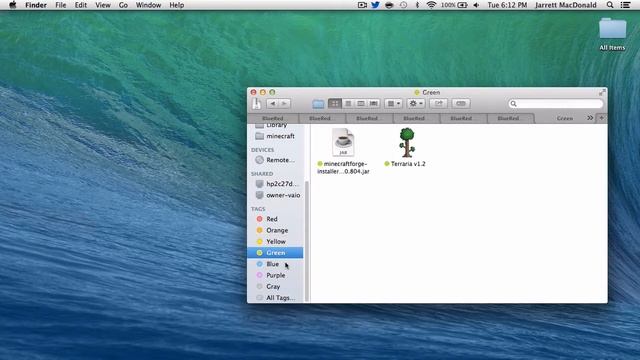Open Notification Center

pyautogui.click(x=625, y=5)
